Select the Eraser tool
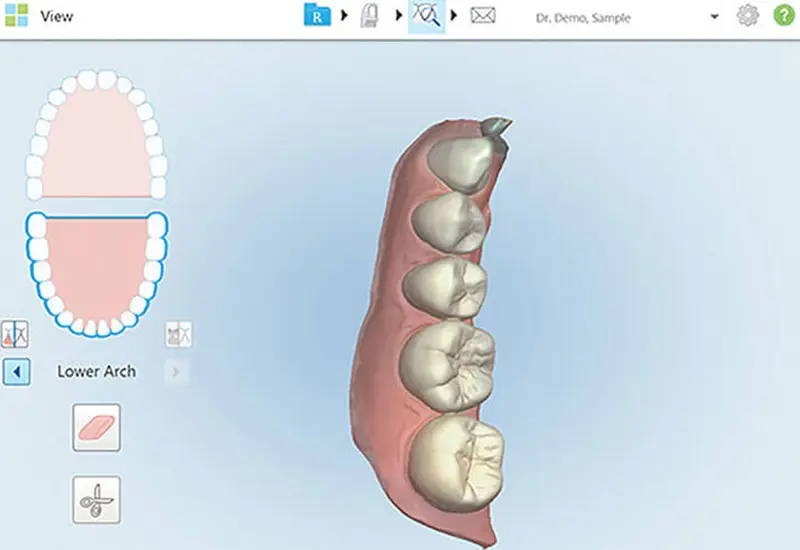Viewport: 800px width, 550px height. point(96,428)
